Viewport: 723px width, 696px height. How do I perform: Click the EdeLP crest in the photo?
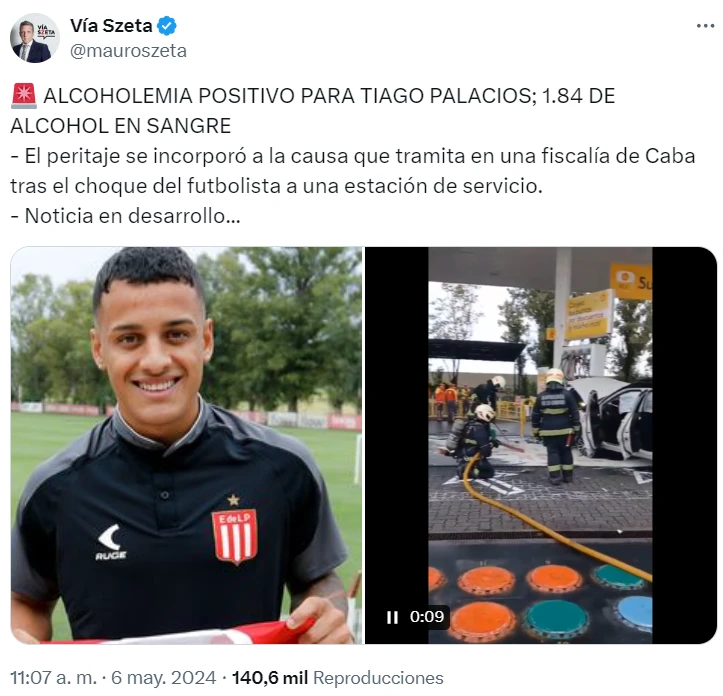coord(234,535)
